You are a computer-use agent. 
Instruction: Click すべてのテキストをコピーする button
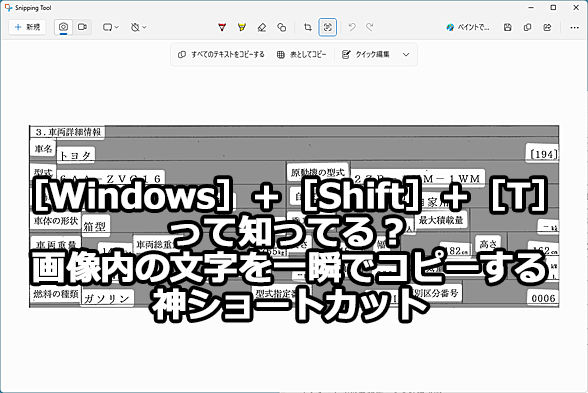[221, 54]
